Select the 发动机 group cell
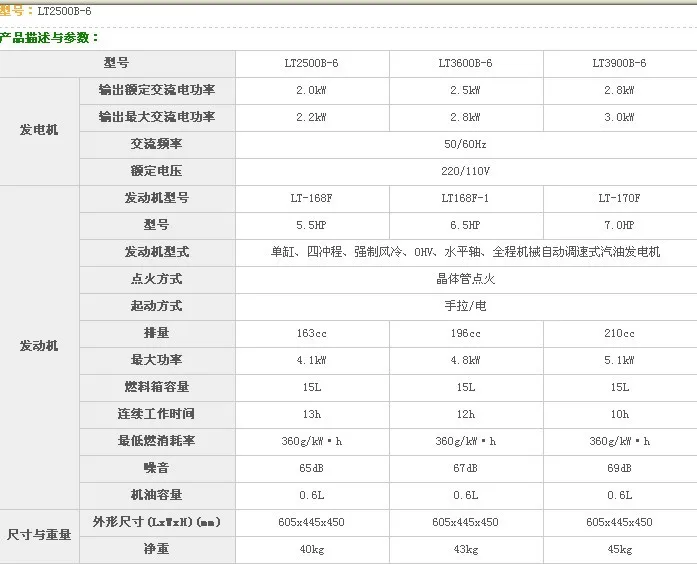697x564 pixels. pyautogui.click(x=39, y=346)
